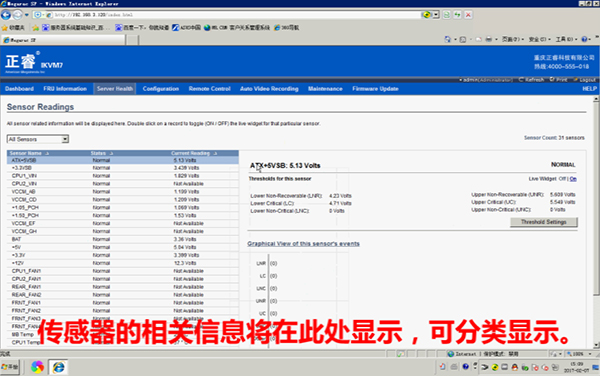The image size is (600, 376).
Task: Click the green-yellow browser icon in system tray
Action: click(495, 368)
